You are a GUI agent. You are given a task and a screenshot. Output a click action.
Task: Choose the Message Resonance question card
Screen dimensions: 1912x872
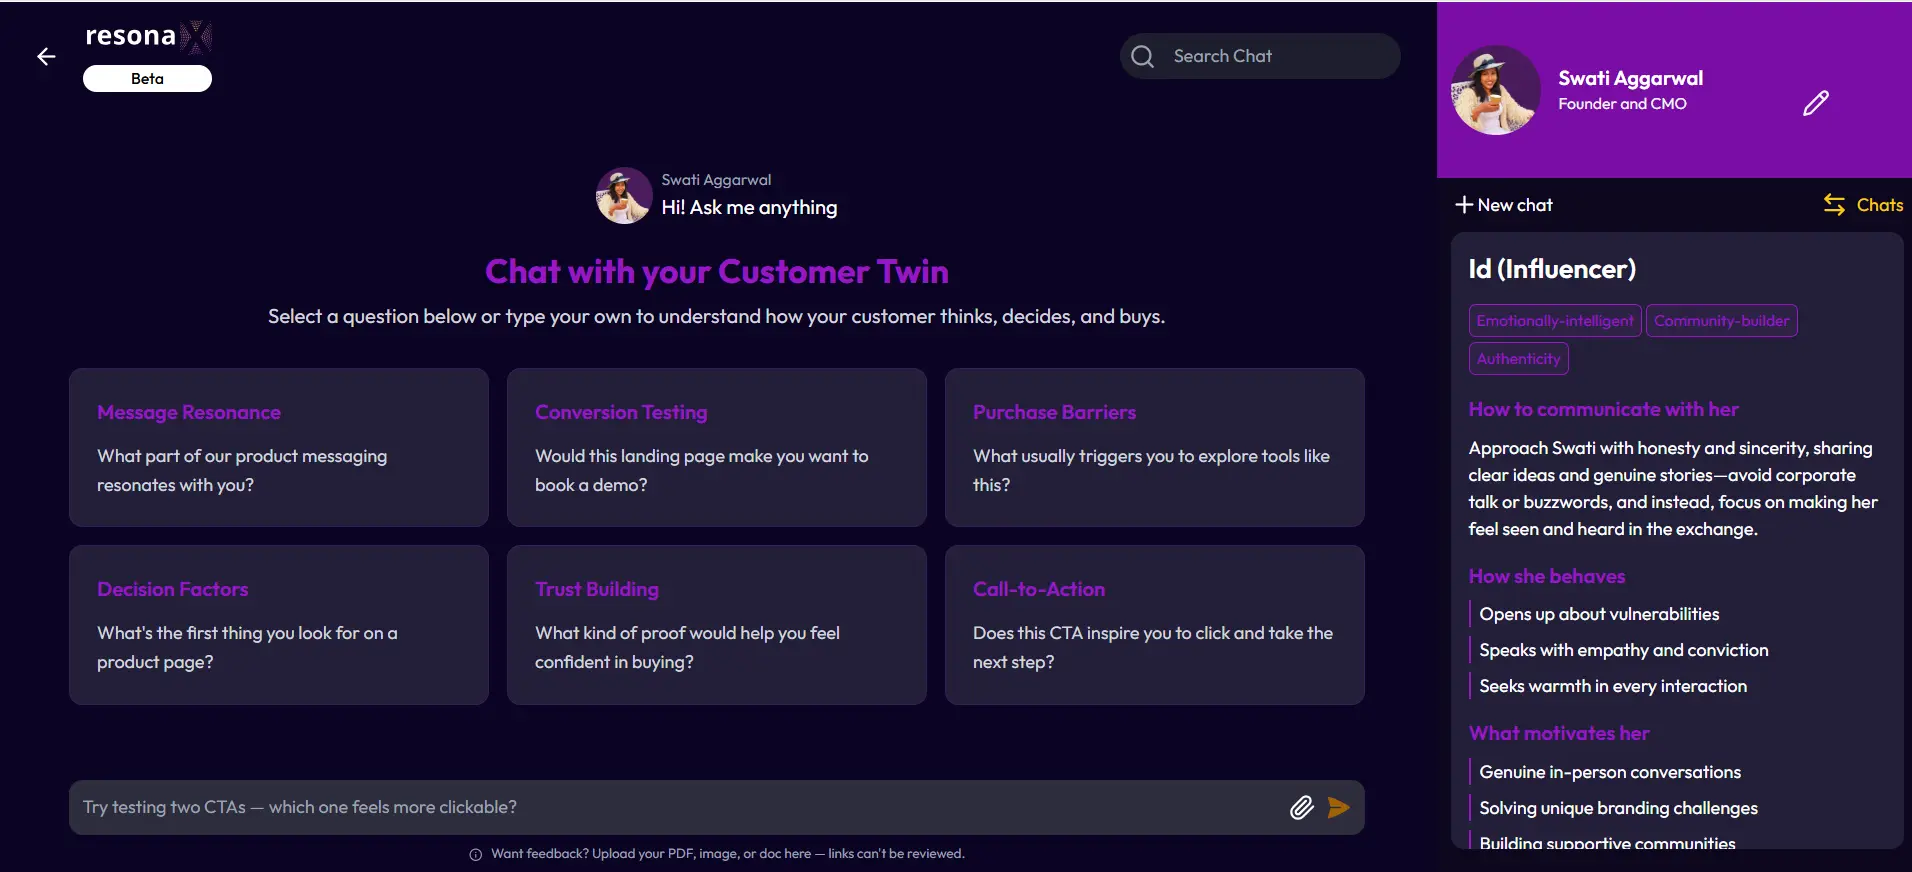click(x=279, y=447)
